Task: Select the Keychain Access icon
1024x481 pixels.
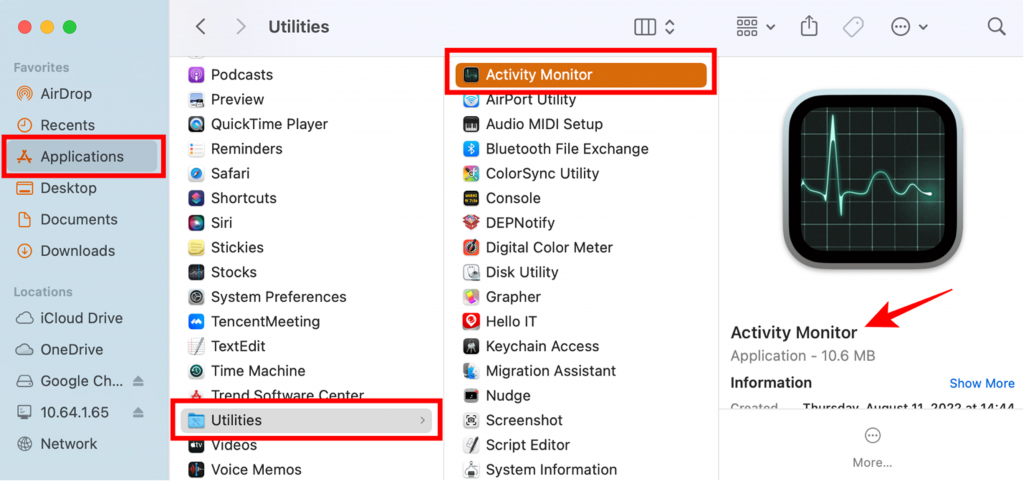Action: (471, 346)
